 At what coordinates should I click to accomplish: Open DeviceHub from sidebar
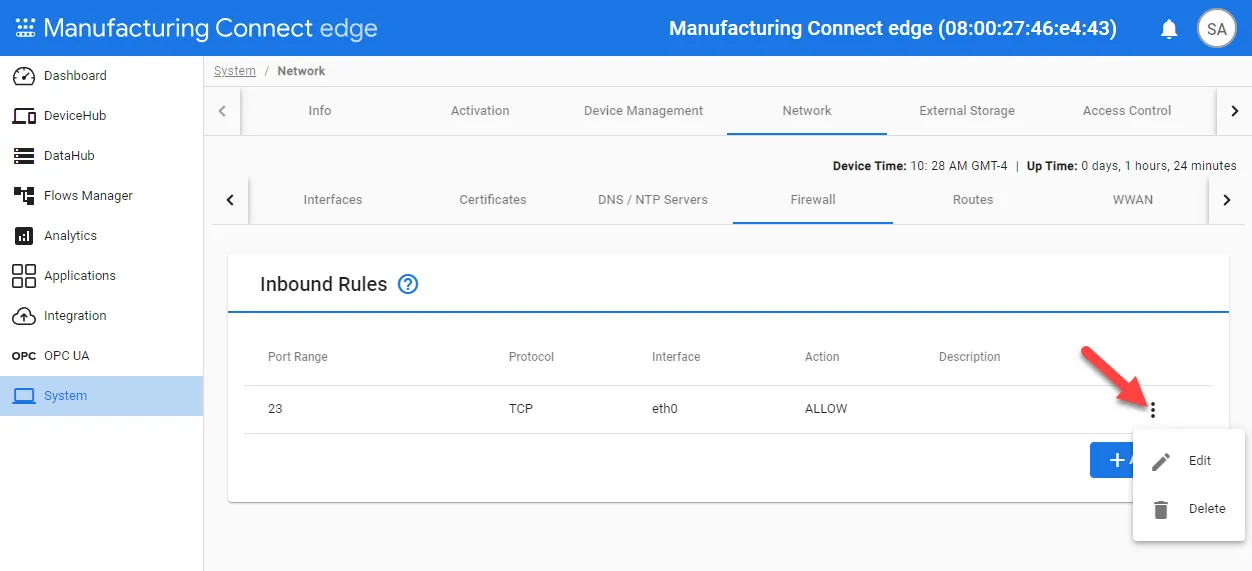tap(101, 116)
